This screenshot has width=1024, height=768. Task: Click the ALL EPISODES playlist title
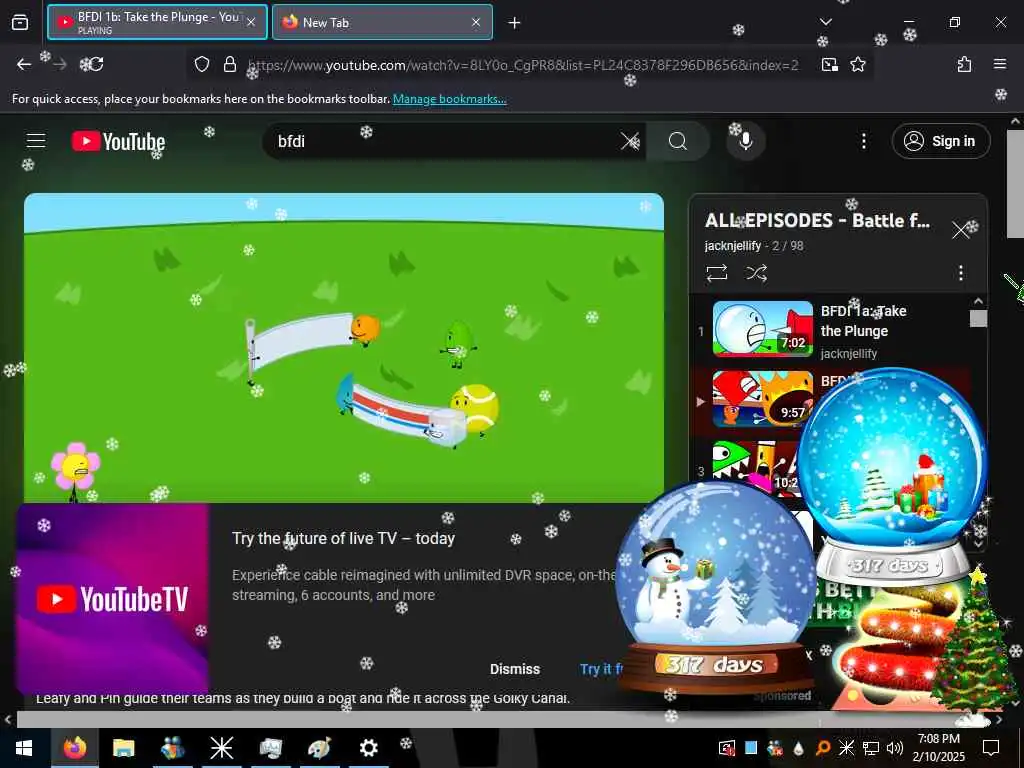click(817, 220)
